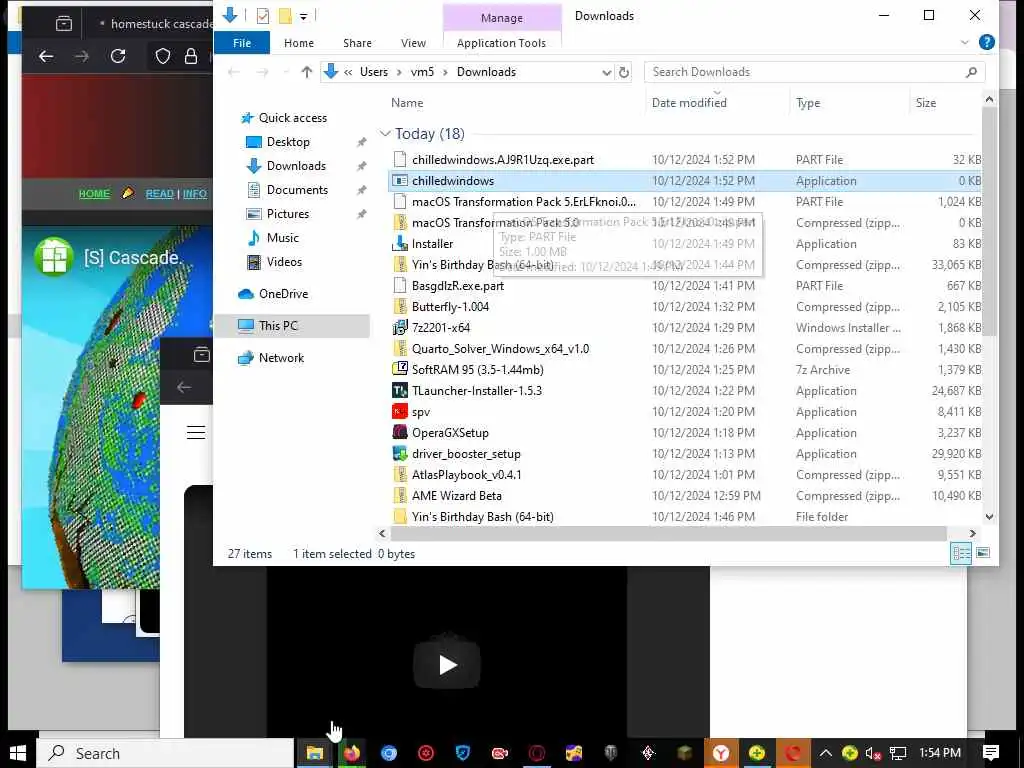Viewport: 1024px width, 768px height.
Task: Play the video in background browser
Action: pyautogui.click(x=447, y=665)
